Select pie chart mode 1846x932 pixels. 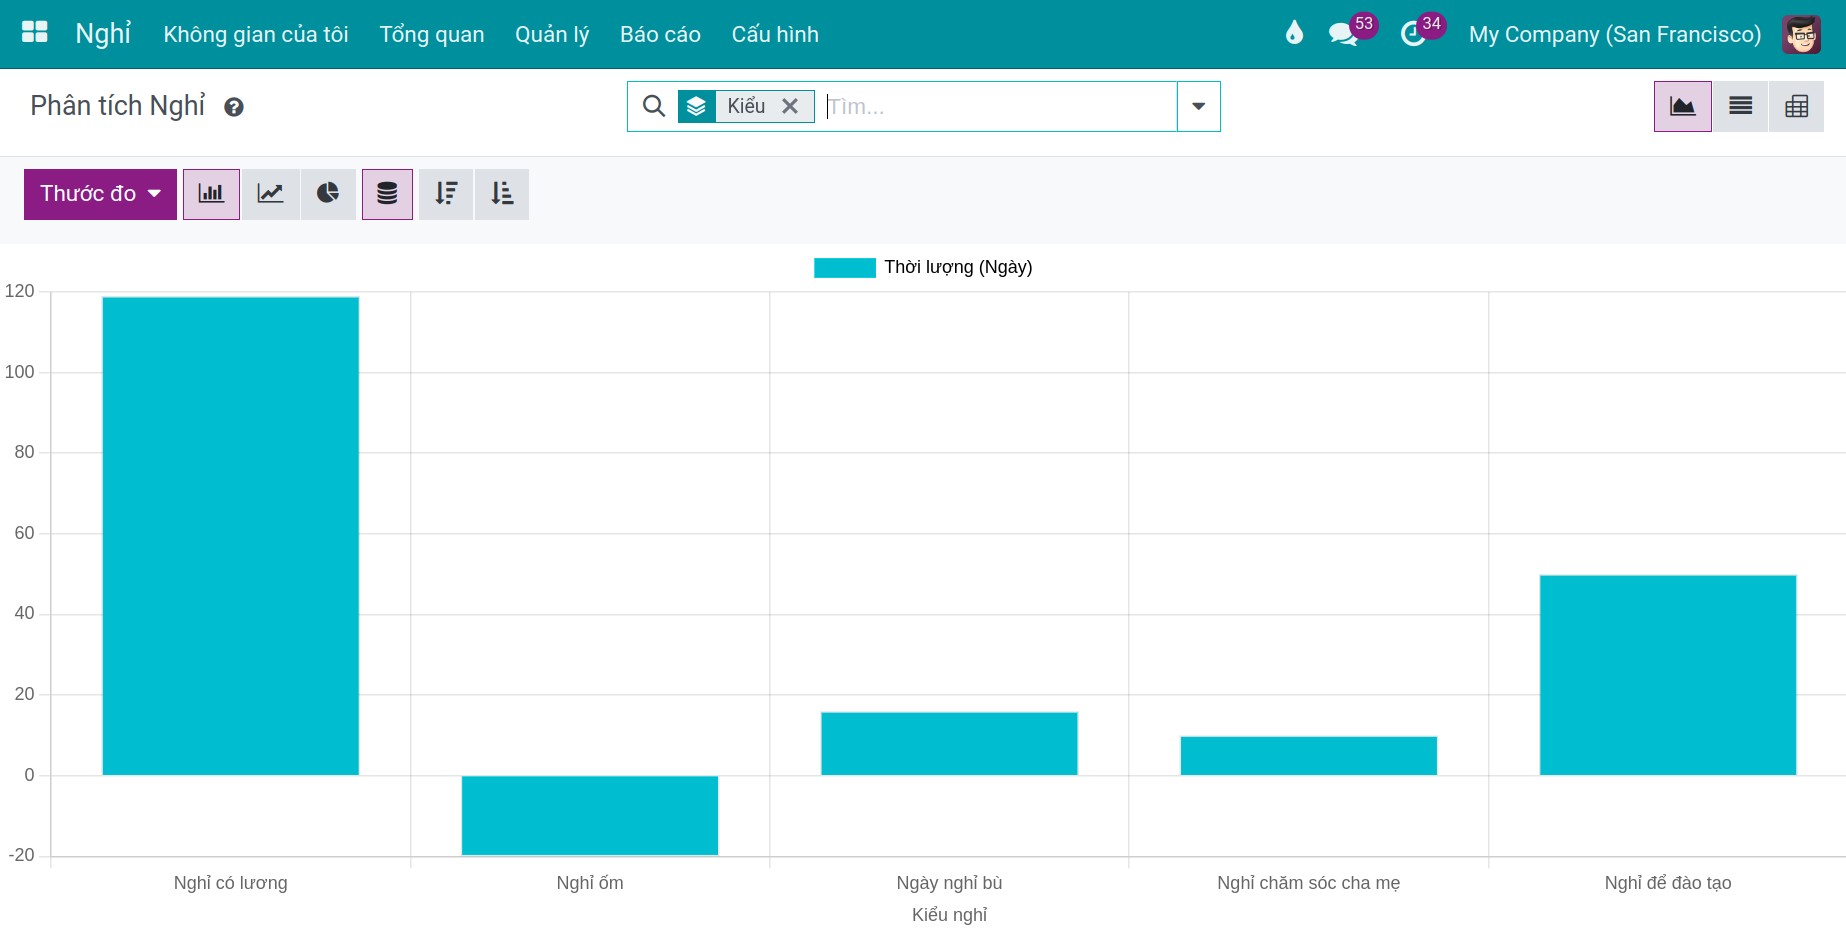(328, 194)
